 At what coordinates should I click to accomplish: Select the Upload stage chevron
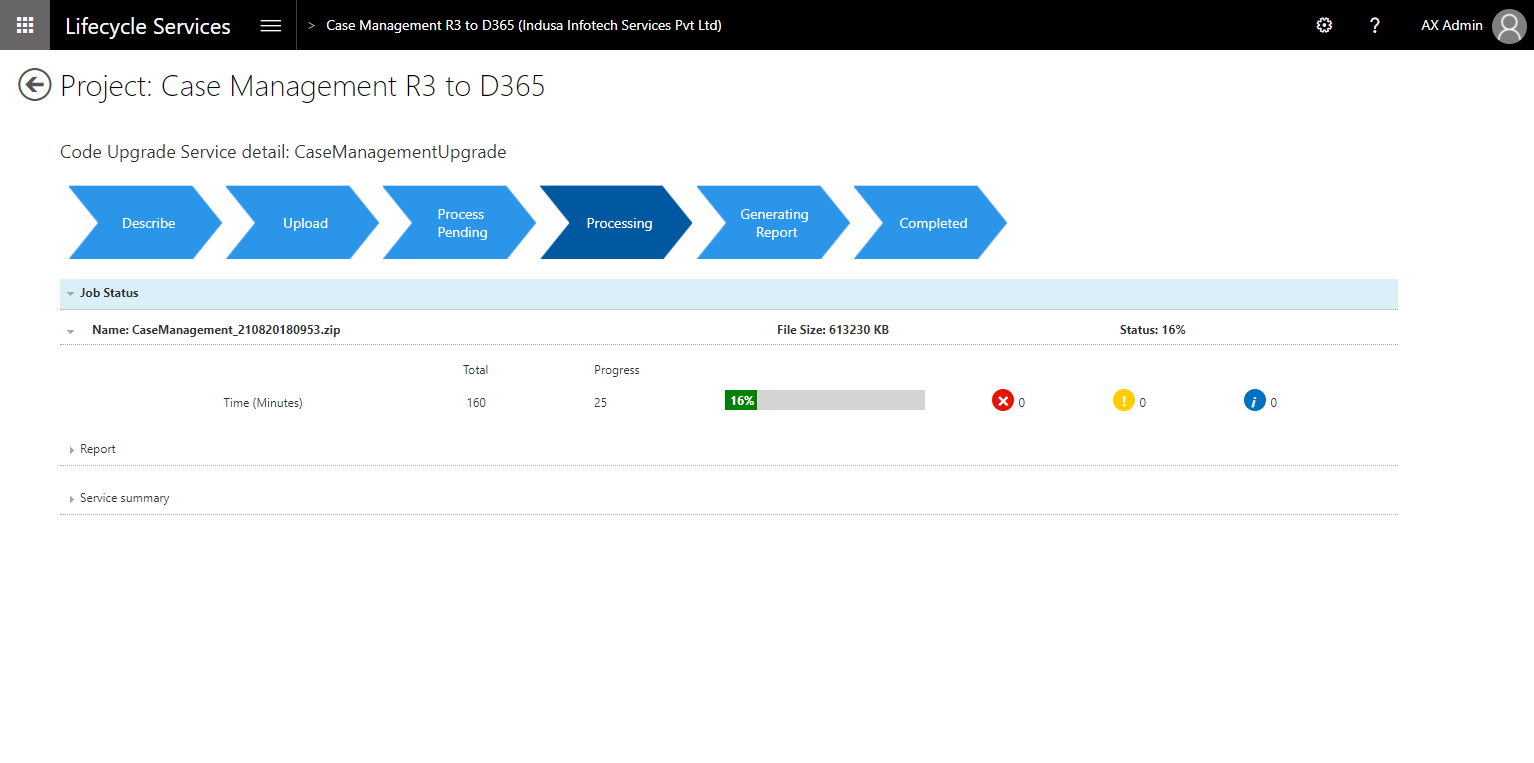305,222
